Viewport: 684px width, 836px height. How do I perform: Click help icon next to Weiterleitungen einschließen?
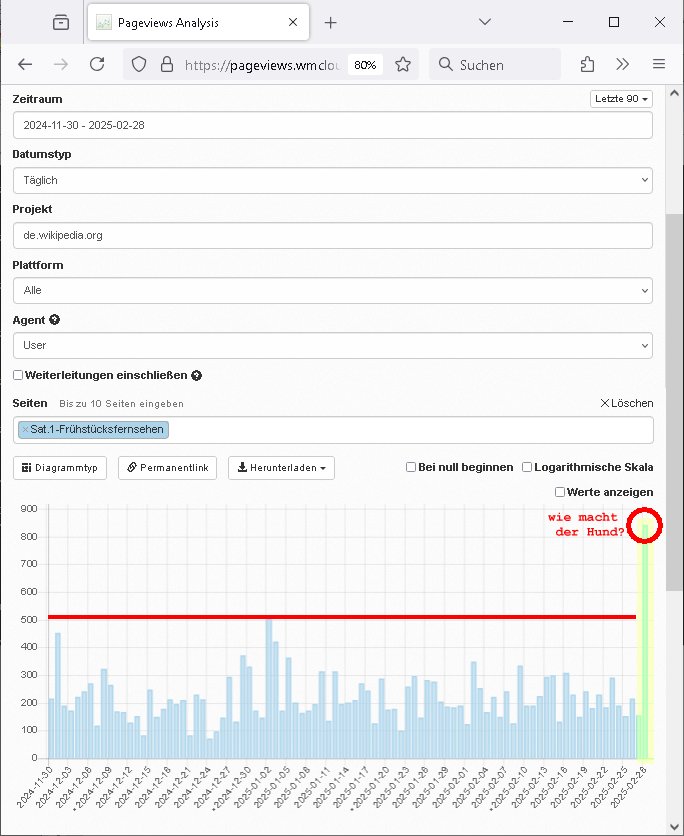click(x=197, y=375)
